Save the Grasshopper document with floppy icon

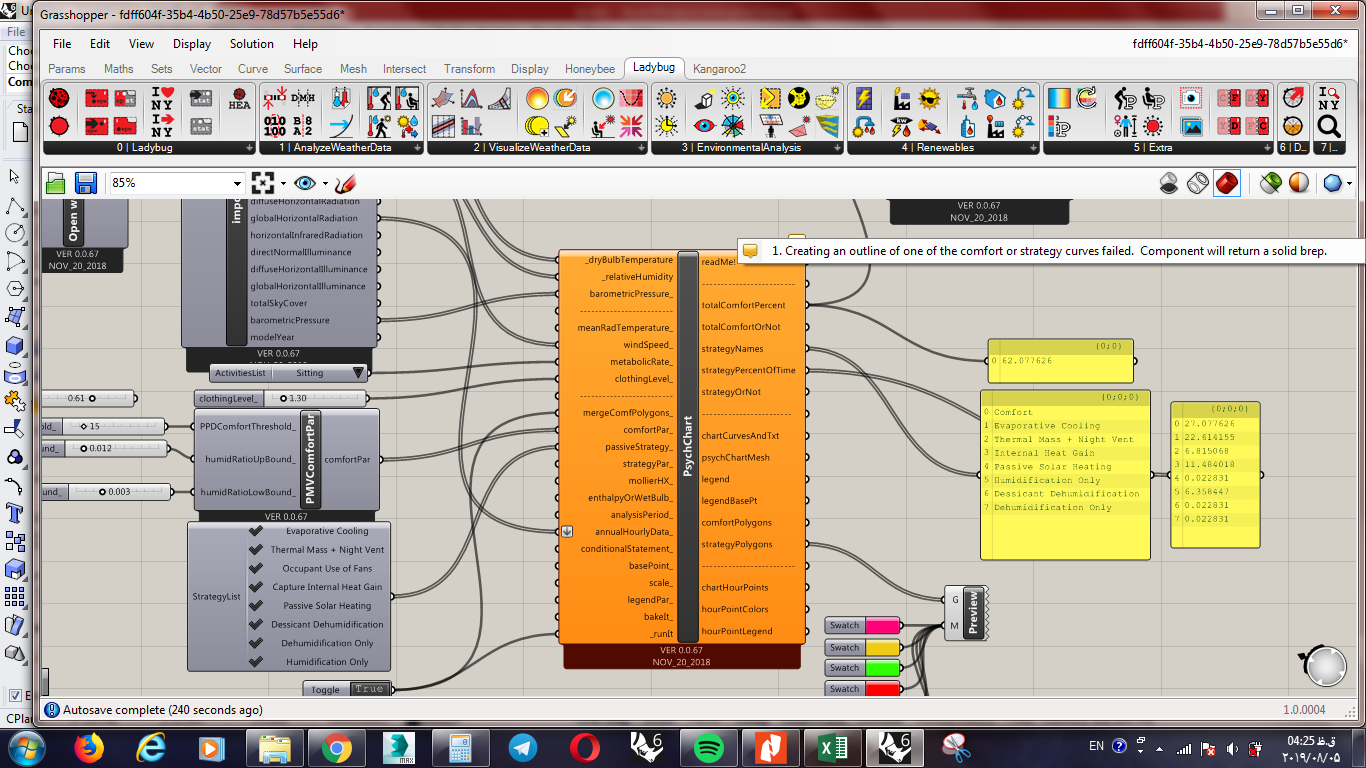(x=85, y=183)
